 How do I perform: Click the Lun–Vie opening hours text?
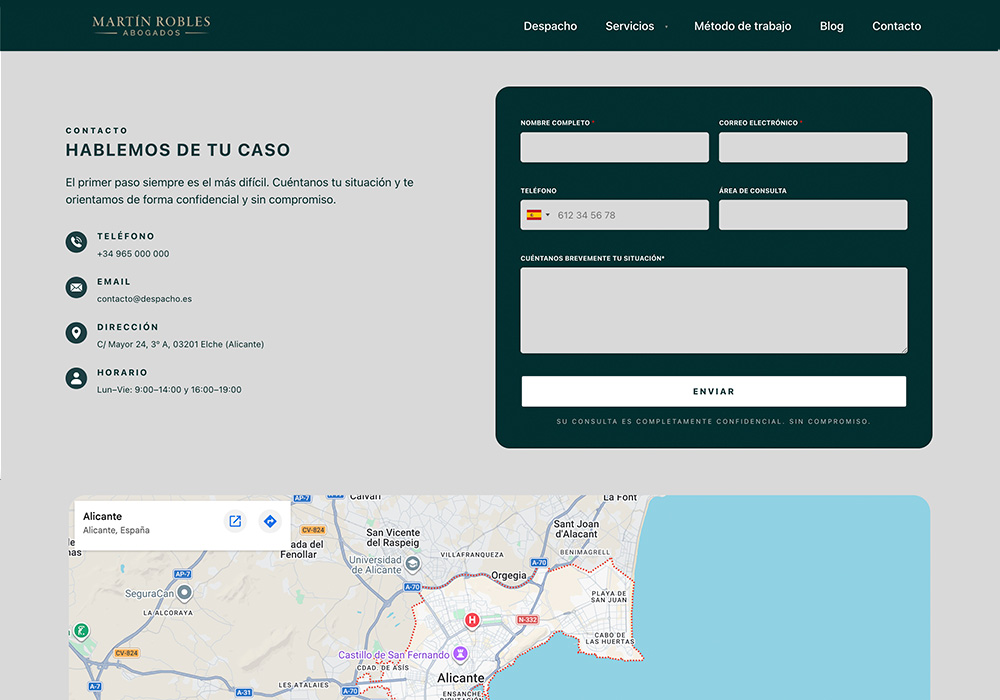point(169,390)
